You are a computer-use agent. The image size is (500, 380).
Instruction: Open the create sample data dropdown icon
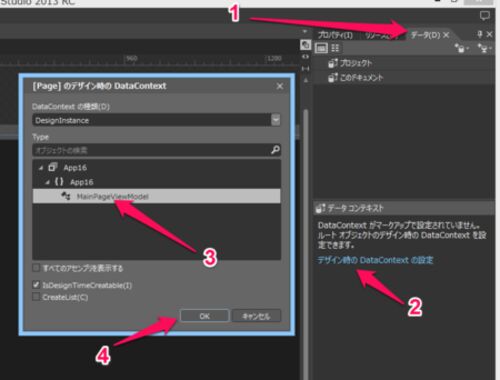462,48
